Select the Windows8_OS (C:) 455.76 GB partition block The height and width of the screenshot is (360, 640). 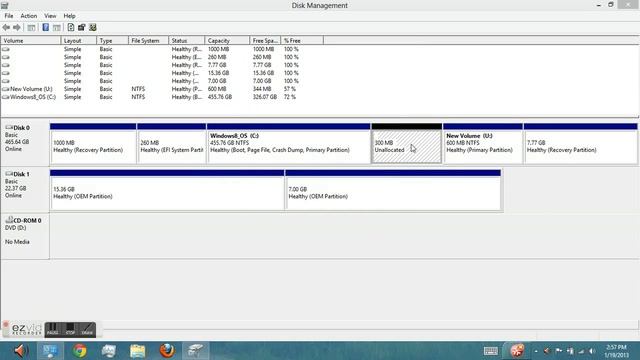coord(289,144)
